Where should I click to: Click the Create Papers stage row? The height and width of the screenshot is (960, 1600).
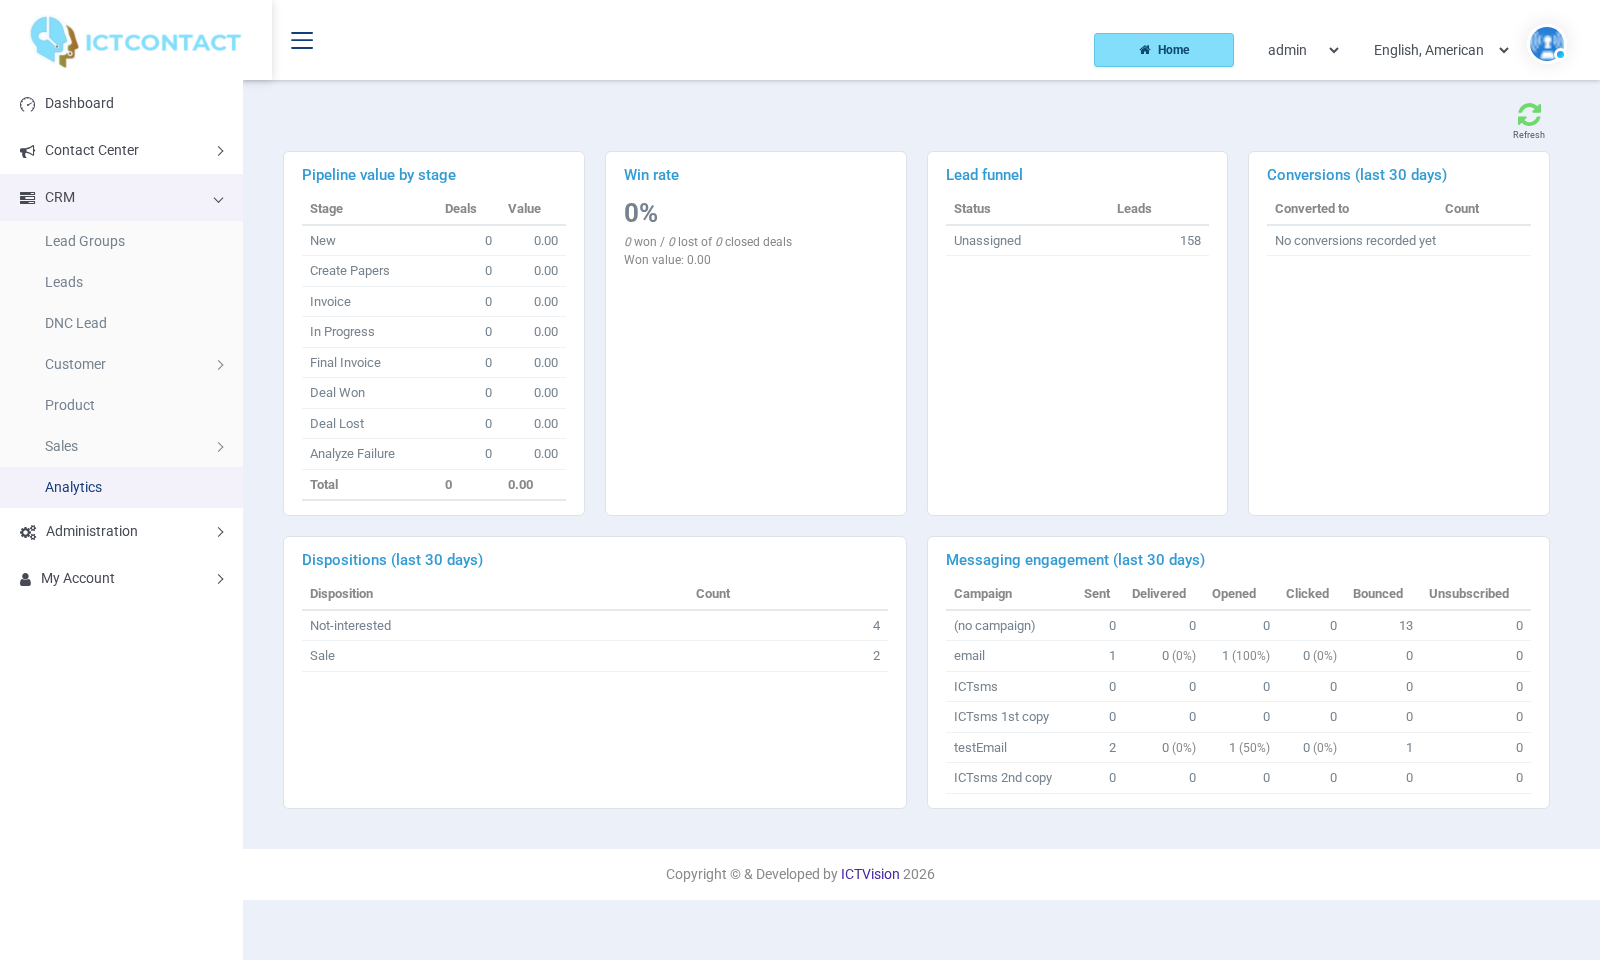click(434, 271)
